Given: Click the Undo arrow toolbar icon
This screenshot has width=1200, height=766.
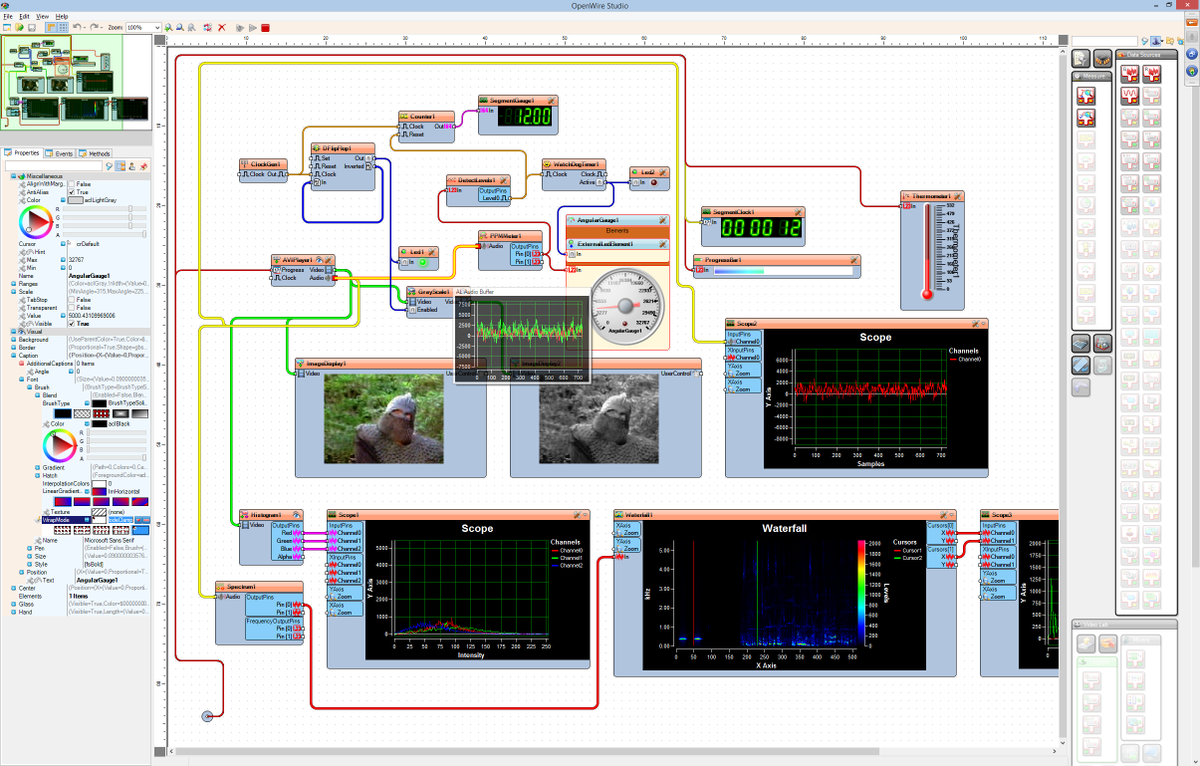Looking at the screenshot, I should pyautogui.click(x=76, y=28).
